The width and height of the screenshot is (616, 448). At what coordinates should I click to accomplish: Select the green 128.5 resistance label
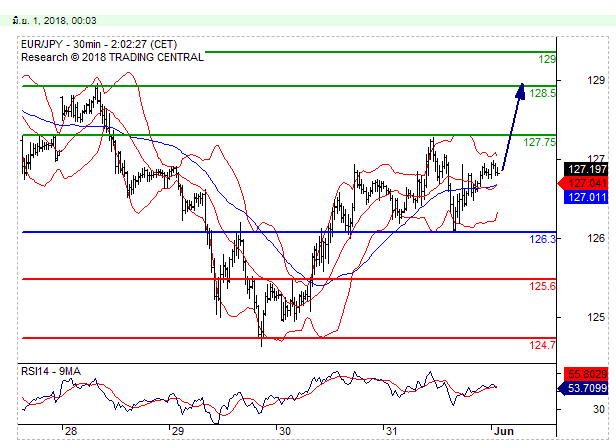pyautogui.click(x=543, y=93)
